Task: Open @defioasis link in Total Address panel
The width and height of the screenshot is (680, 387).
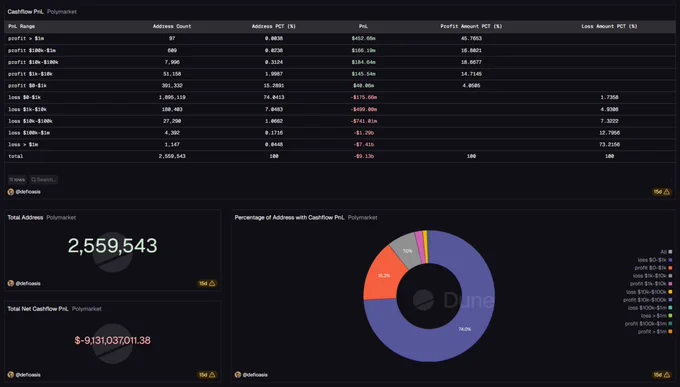Action: click(x=28, y=283)
